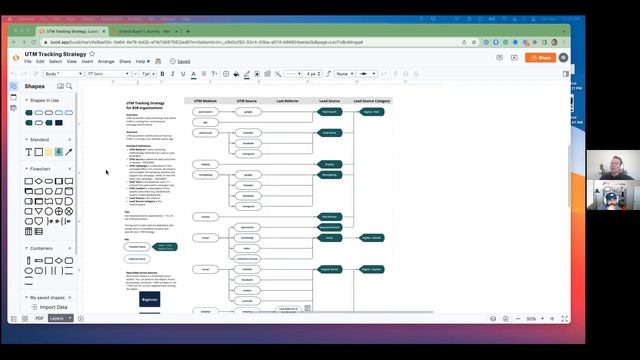Screen dimensions: 640x360
Task: Open the Arrange menu
Action: pos(106,62)
